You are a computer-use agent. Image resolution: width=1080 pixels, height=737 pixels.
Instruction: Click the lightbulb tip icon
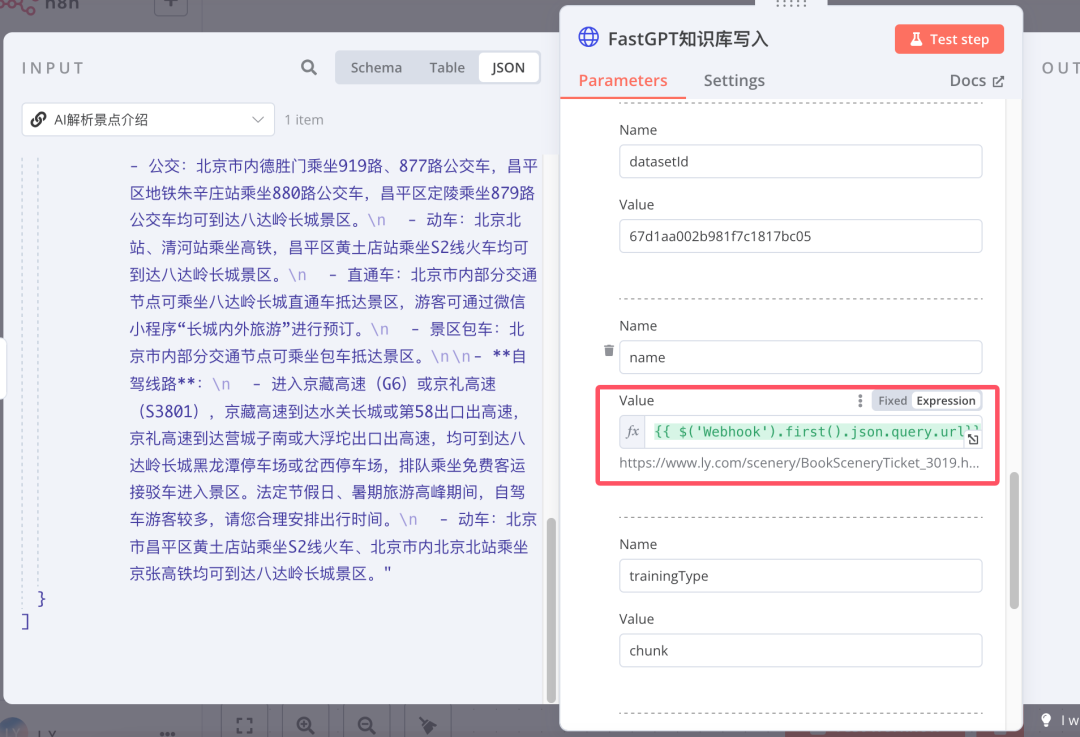coord(1046,720)
